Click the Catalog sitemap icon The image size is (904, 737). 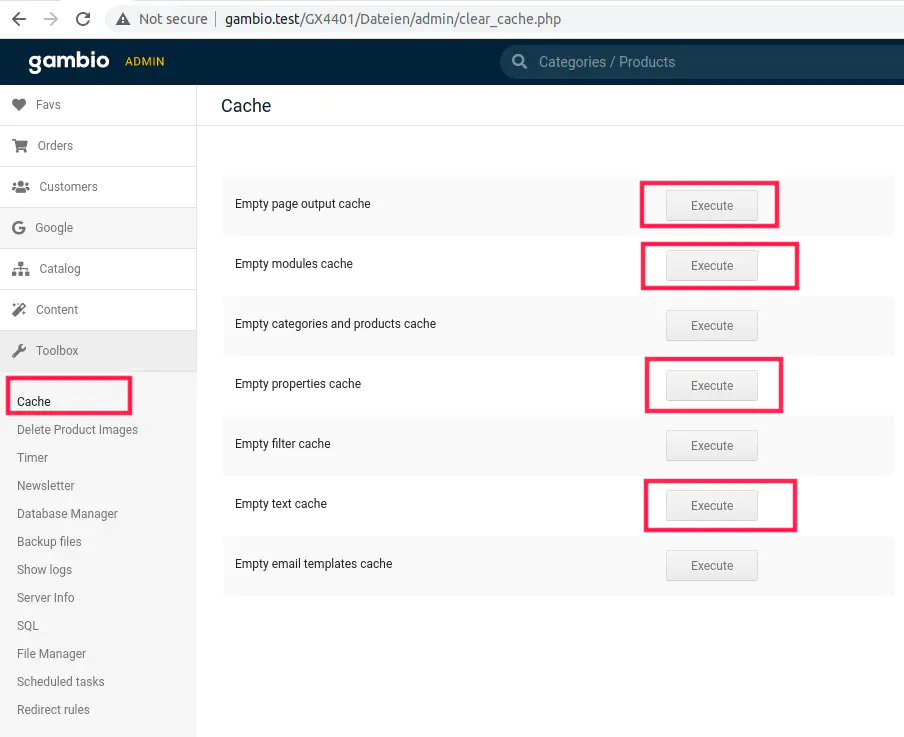[x=20, y=269]
